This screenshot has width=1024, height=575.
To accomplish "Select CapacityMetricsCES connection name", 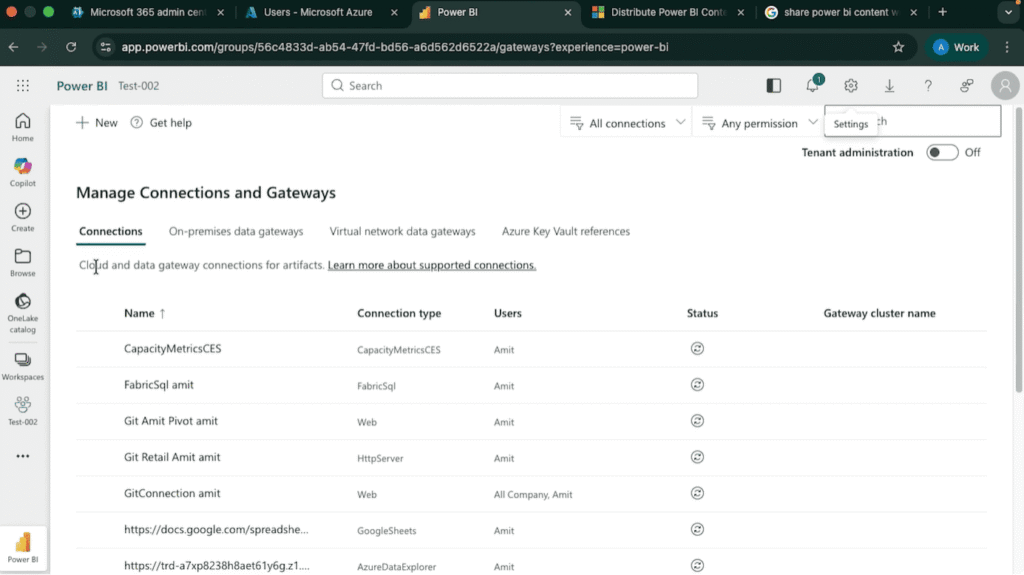I will pos(172,349).
